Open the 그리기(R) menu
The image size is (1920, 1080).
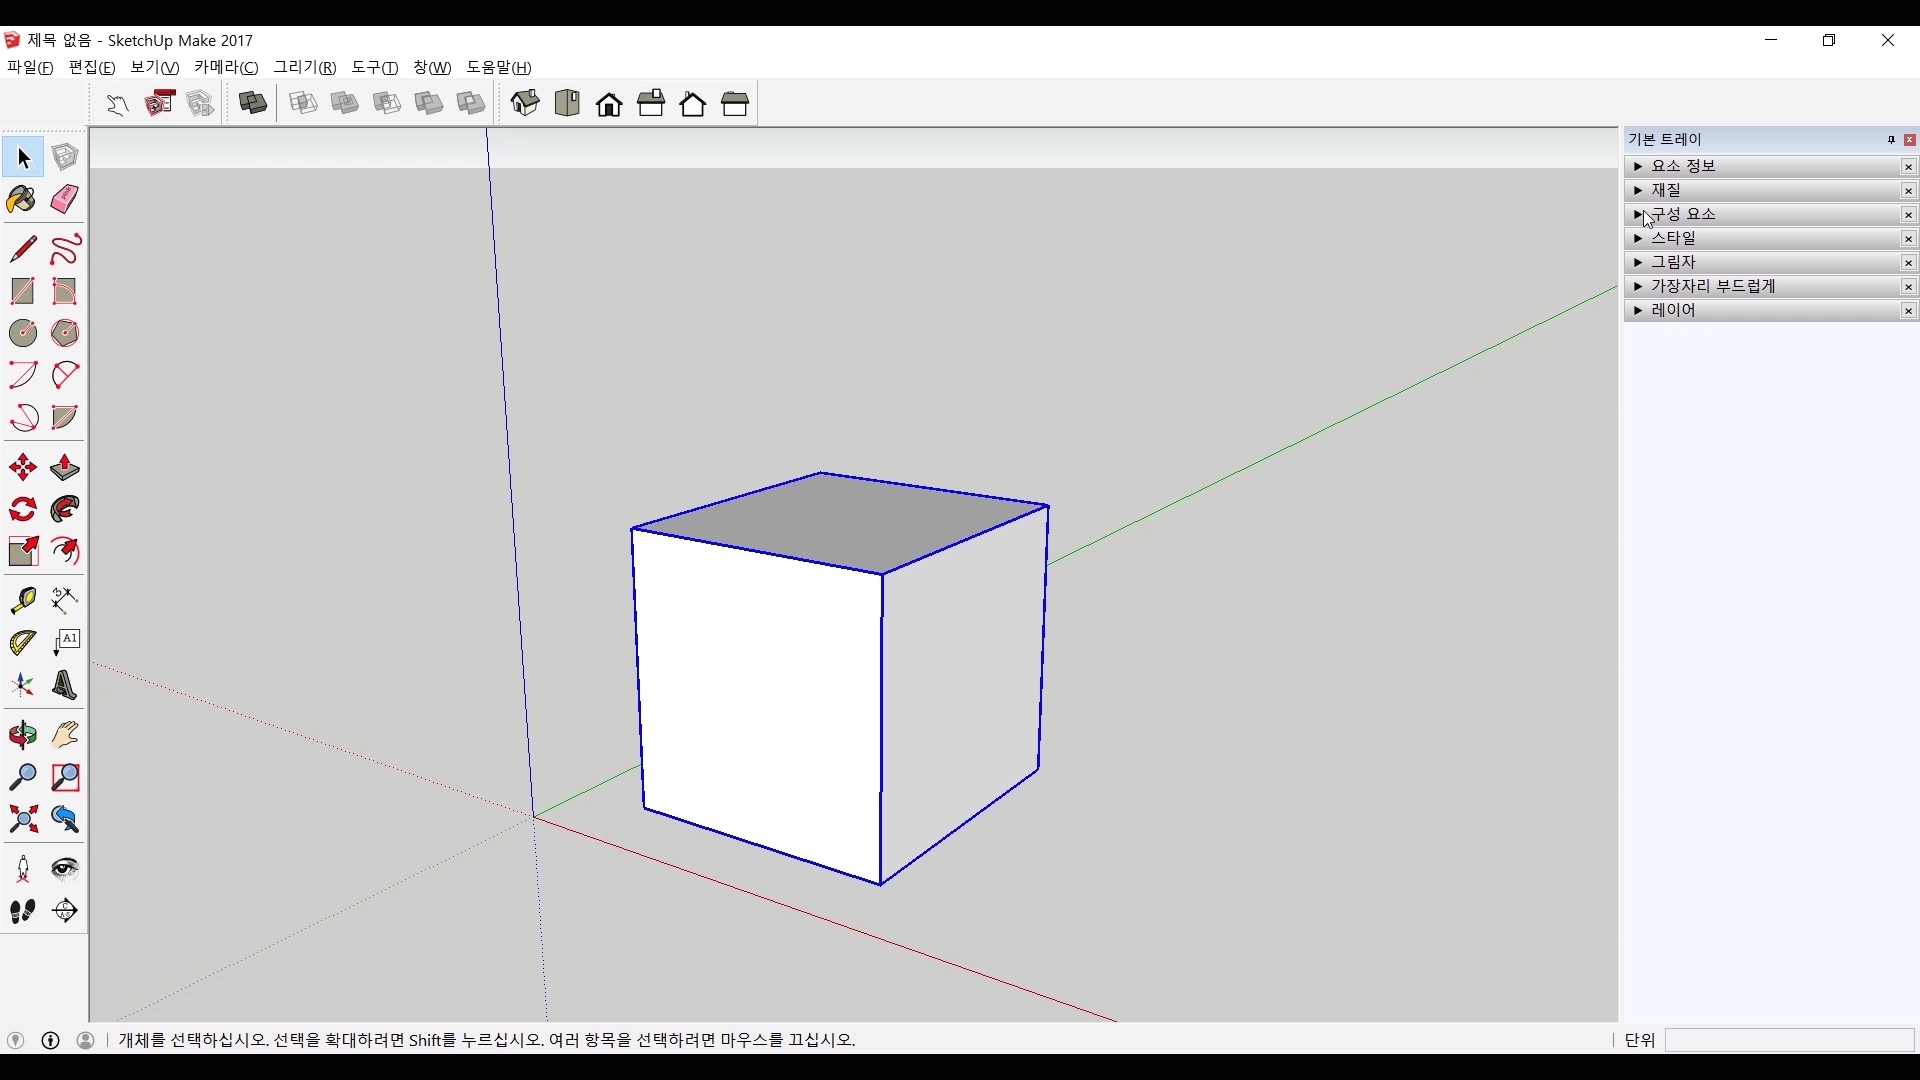305,68
